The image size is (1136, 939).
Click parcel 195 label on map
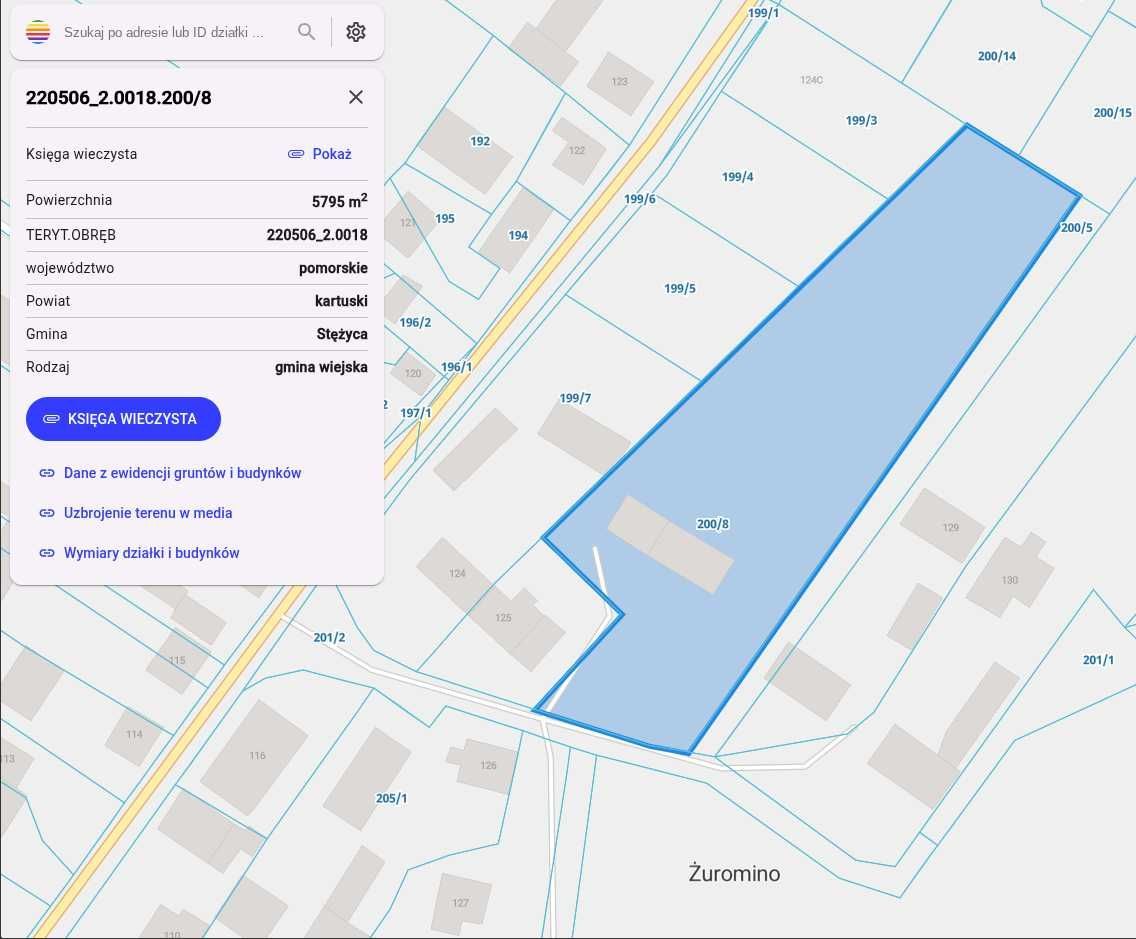(x=445, y=219)
